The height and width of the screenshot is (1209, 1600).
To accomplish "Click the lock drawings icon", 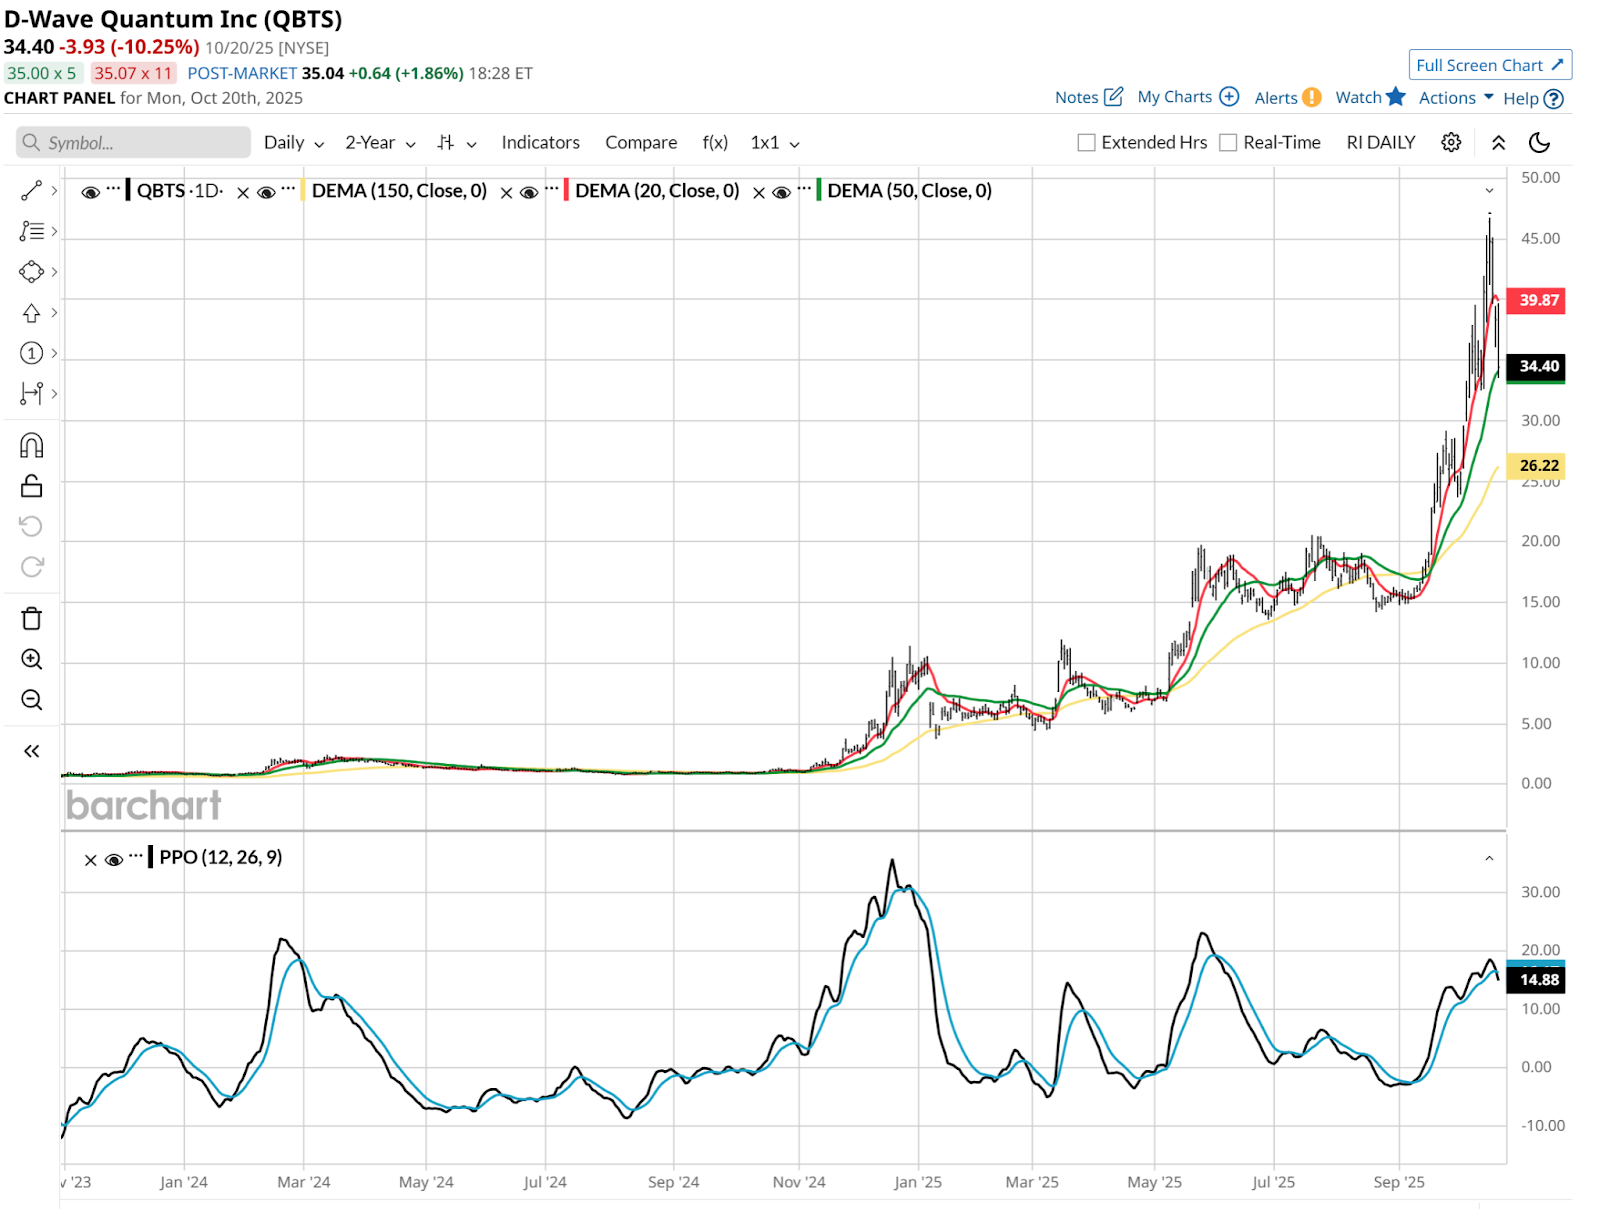I will (x=31, y=486).
